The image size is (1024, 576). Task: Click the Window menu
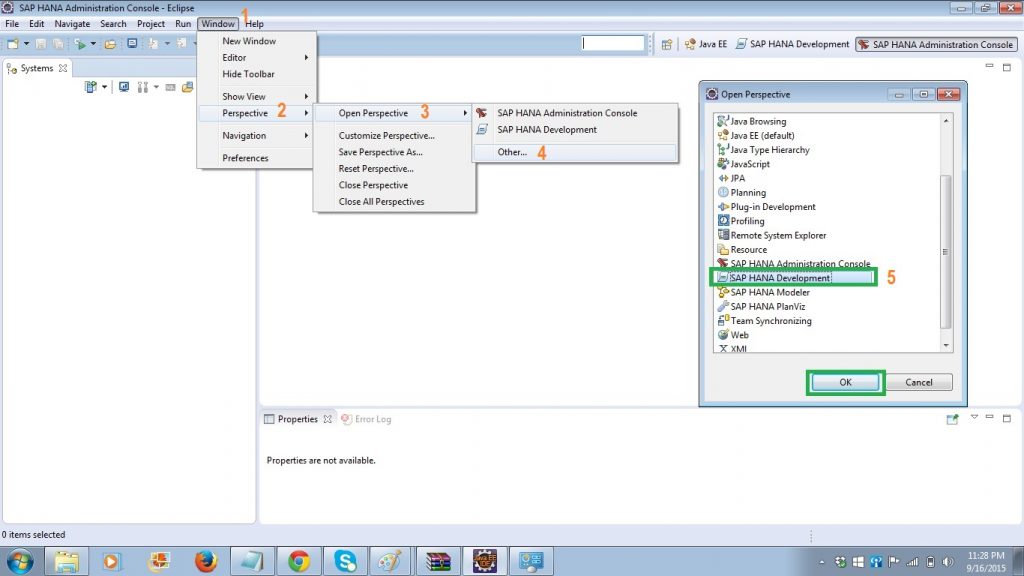coord(217,24)
